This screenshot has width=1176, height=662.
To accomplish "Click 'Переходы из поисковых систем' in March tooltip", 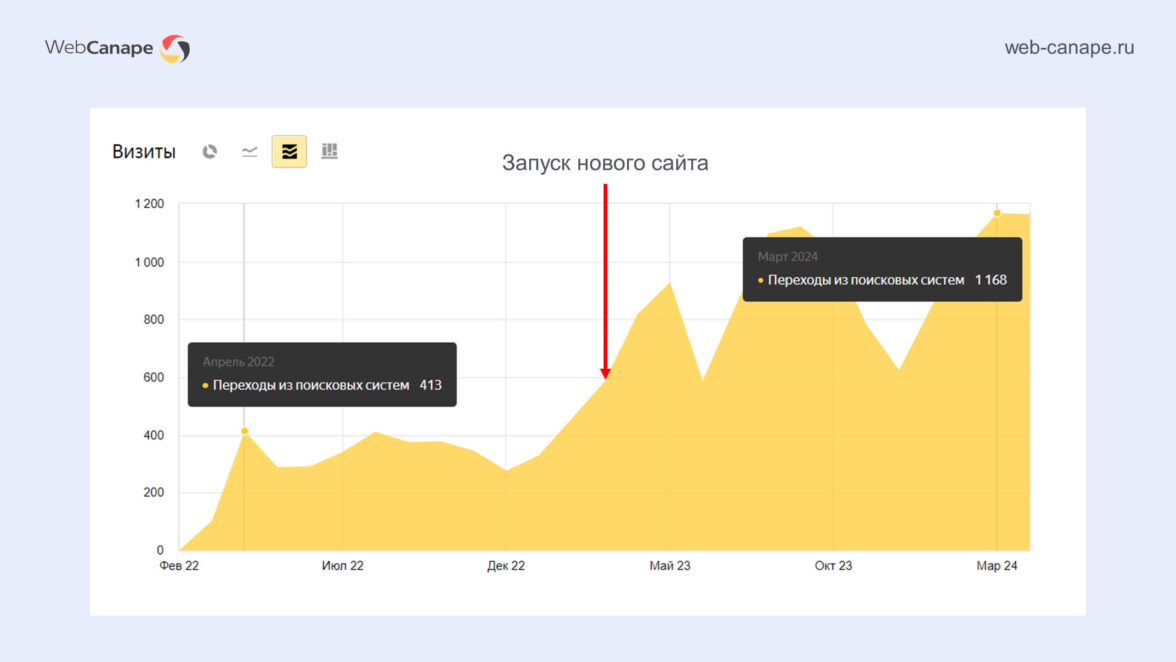I will [866, 280].
